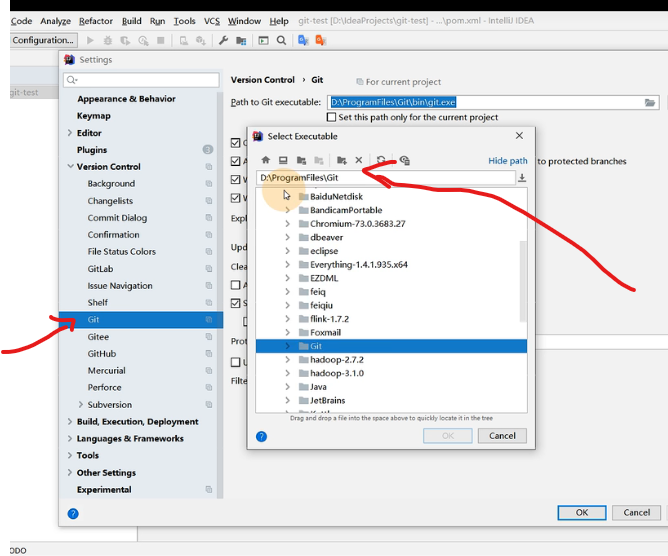Toggle checked checkbox above Prot label

click(236, 303)
